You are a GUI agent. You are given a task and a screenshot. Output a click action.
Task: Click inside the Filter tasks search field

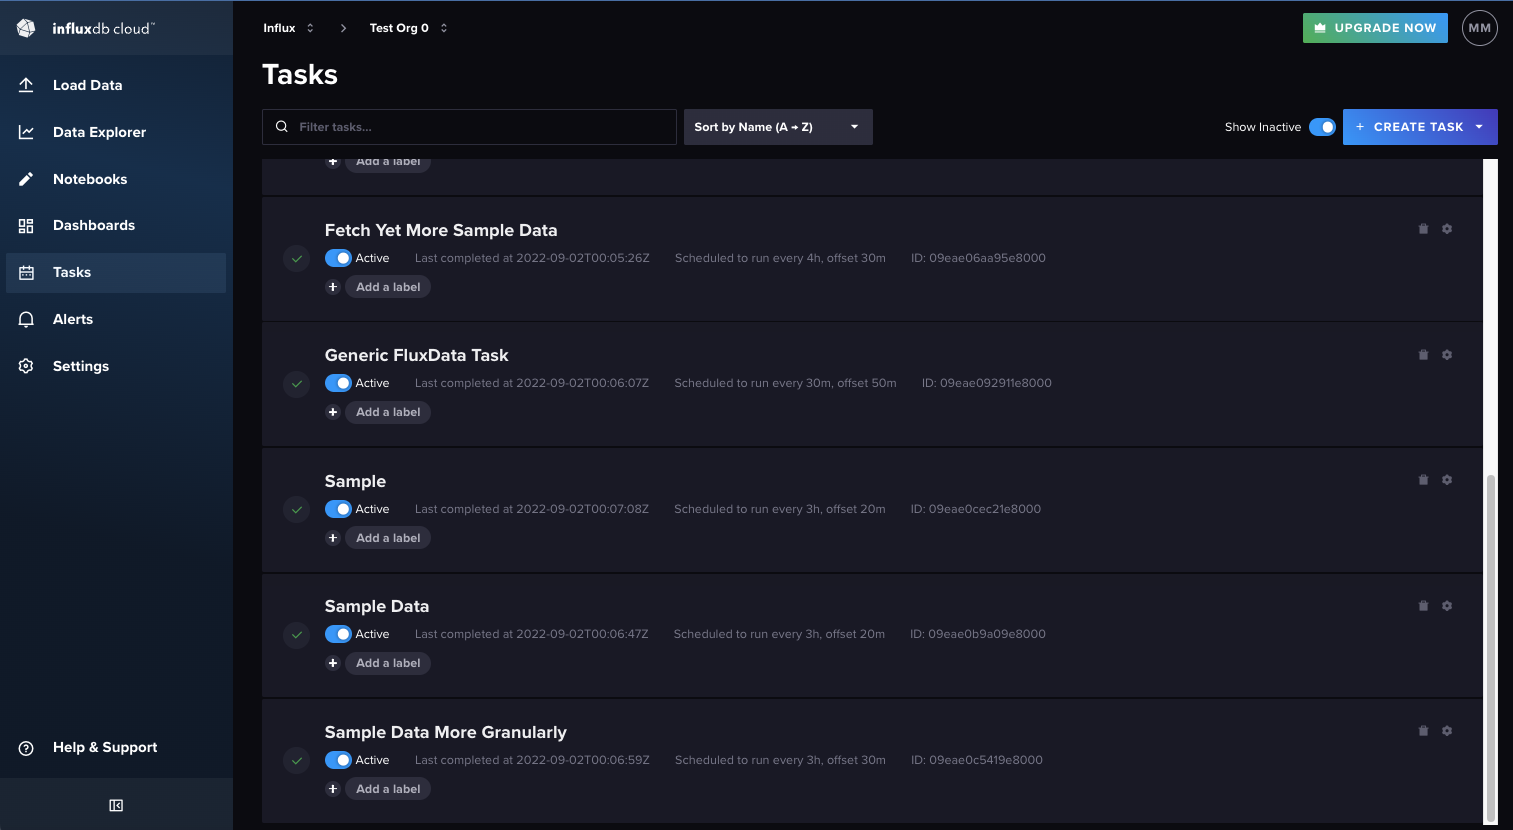[x=468, y=127]
